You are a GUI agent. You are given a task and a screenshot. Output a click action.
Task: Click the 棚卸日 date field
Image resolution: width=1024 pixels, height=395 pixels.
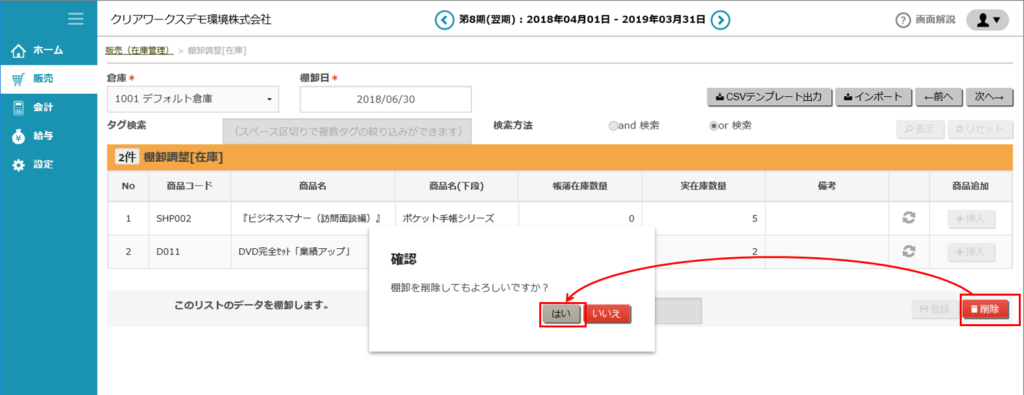coord(386,99)
